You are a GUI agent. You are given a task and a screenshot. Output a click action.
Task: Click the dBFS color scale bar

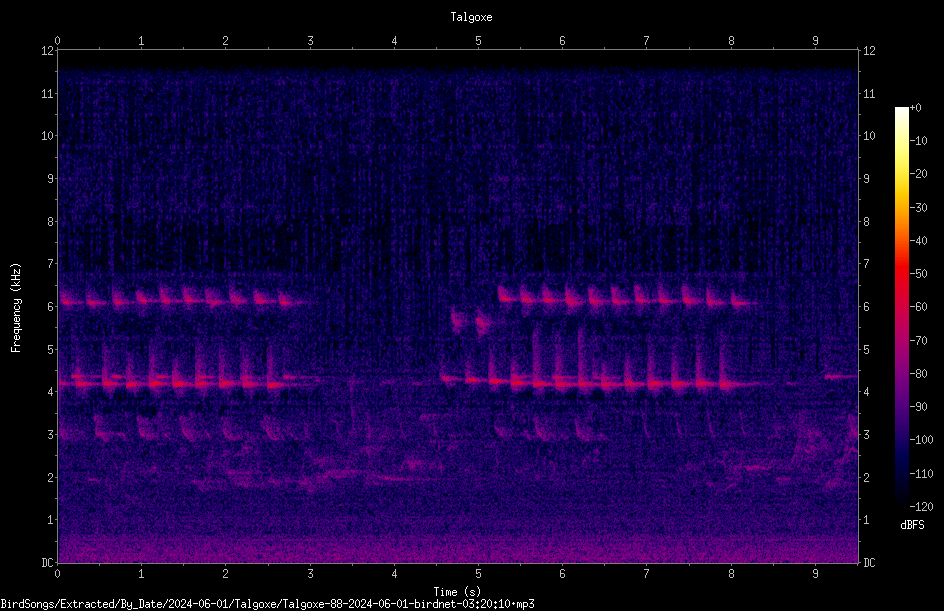point(901,307)
